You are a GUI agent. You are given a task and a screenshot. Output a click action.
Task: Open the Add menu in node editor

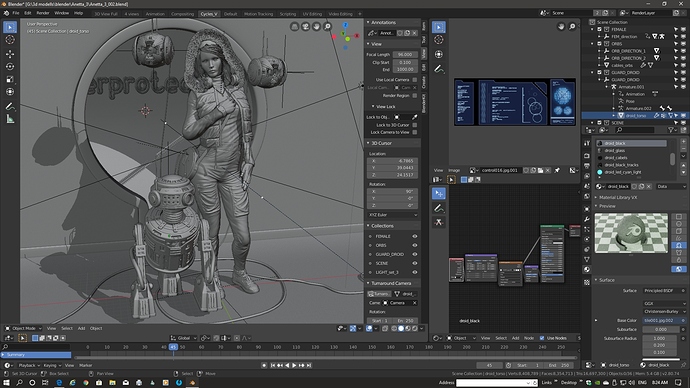pos(515,338)
